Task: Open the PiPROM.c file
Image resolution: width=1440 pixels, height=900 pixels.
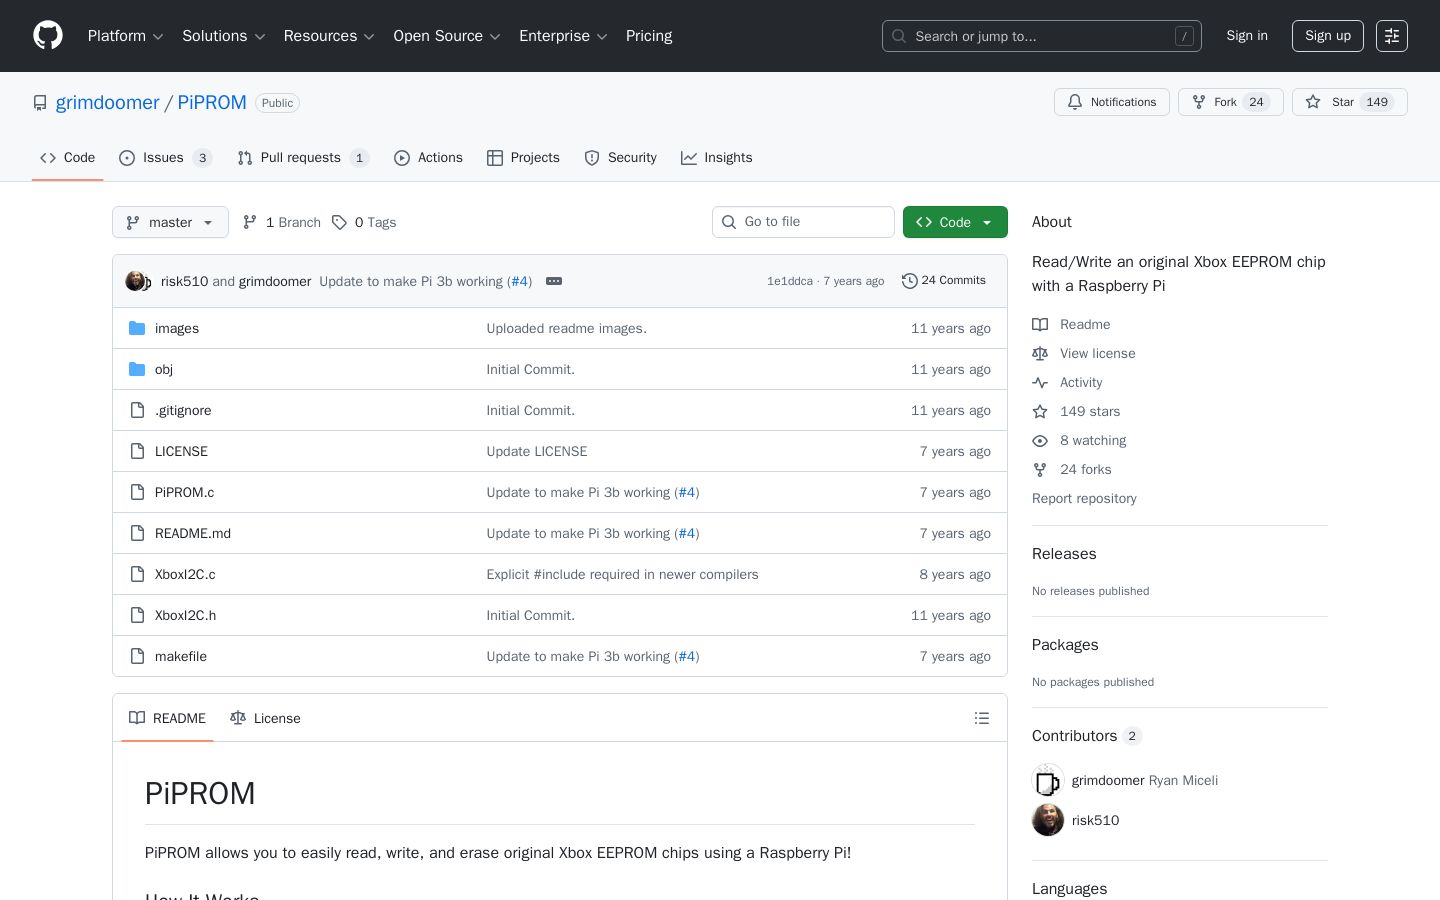Action: coord(184,492)
